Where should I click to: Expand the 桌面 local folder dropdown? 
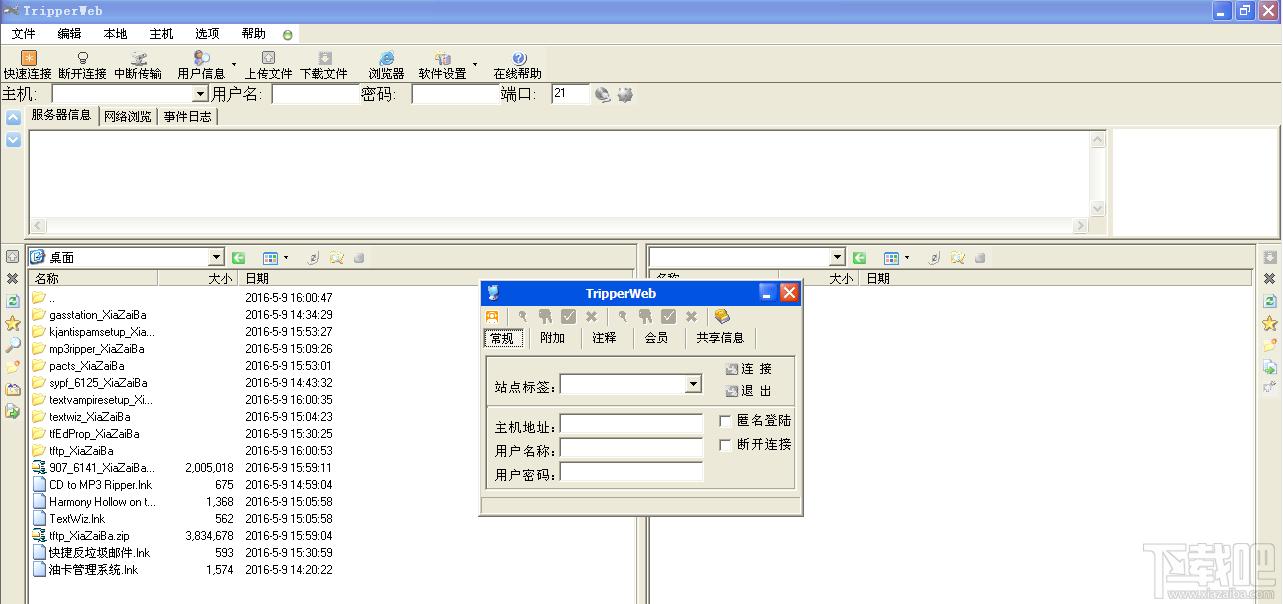pyautogui.click(x=216, y=258)
